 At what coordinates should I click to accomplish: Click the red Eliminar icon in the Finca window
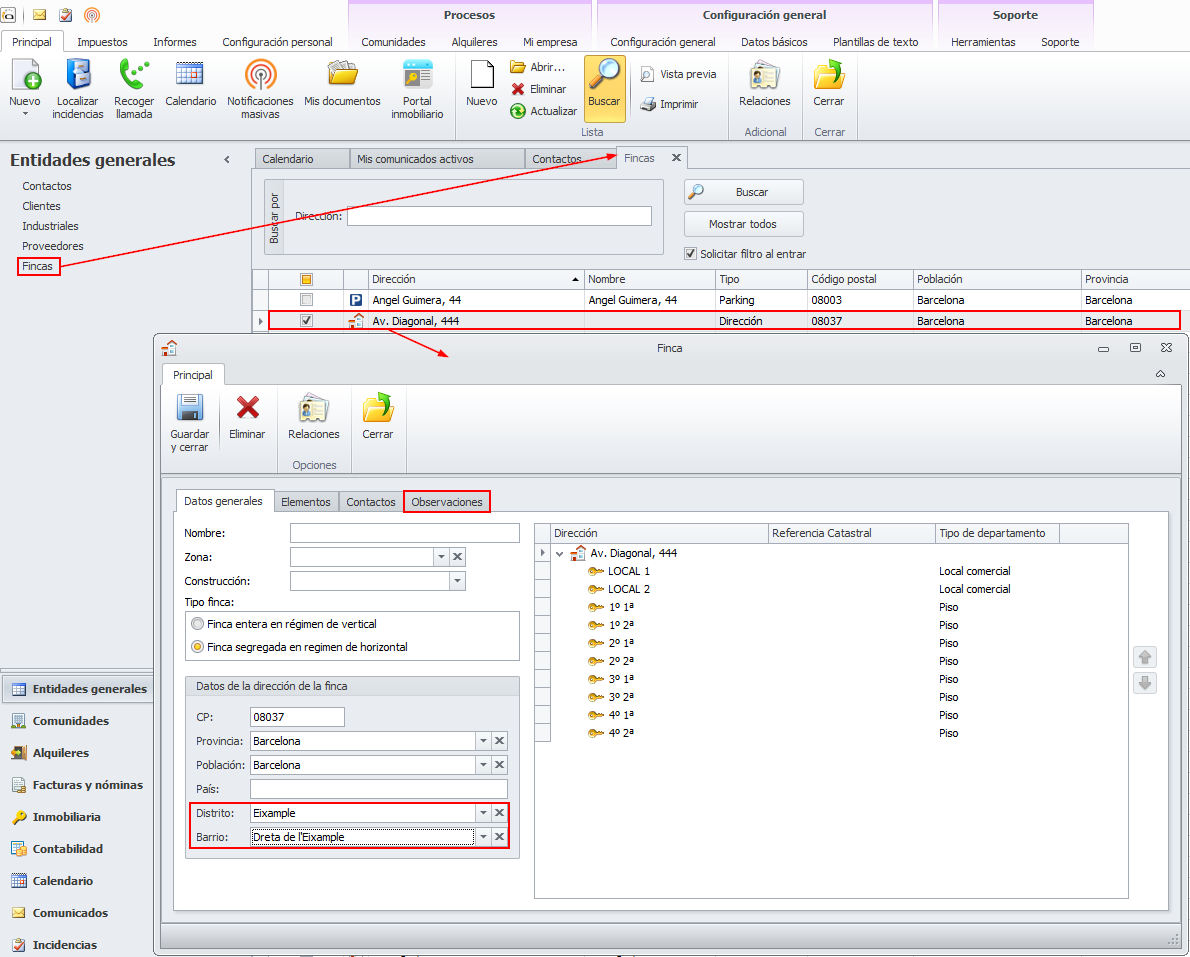(247, 408)
